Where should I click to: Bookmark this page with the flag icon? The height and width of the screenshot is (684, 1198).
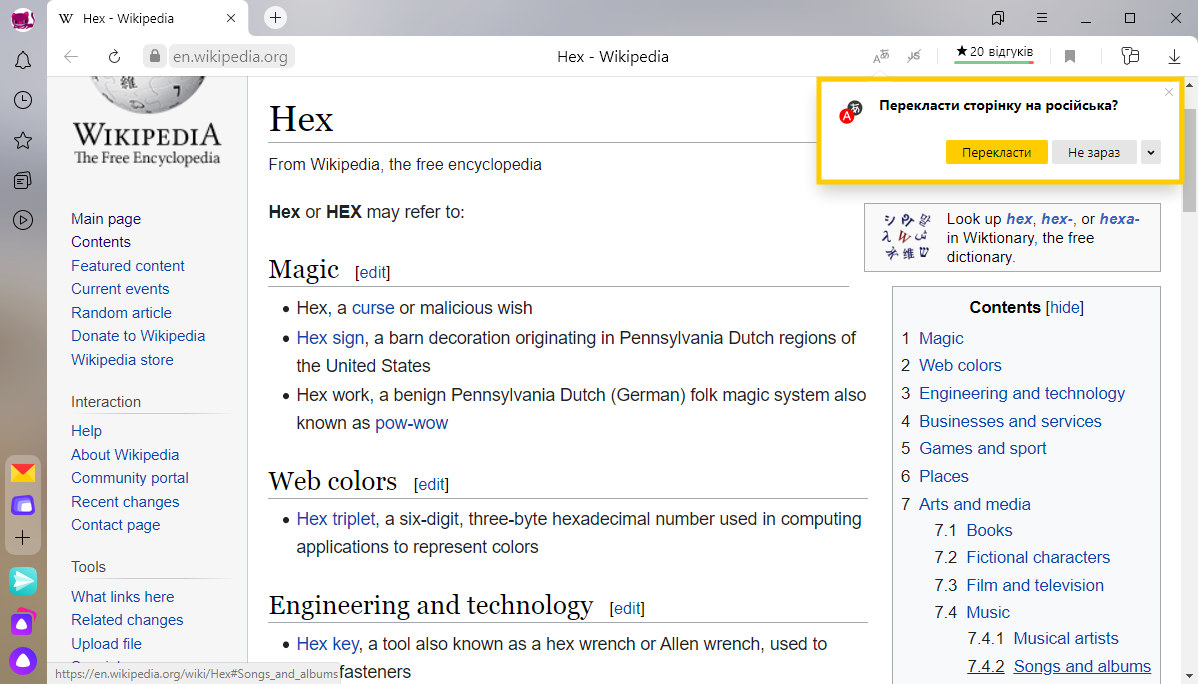[x=1070, y=57]
